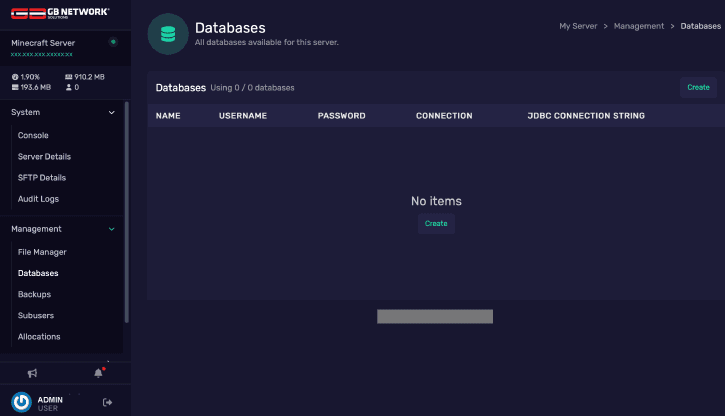Open Console in the sidebar
Screen dimensions: 725x416
pyautogui.click(x=33, y=135)
